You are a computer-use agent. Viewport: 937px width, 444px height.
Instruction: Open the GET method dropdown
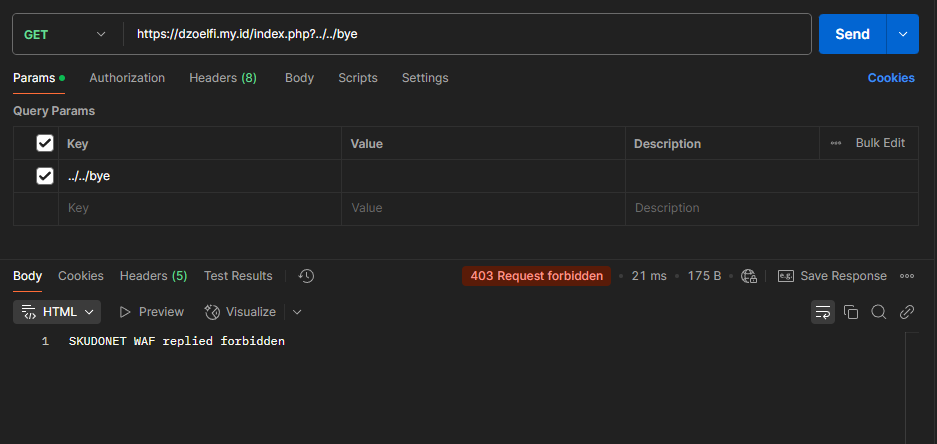tap(66, 34)
